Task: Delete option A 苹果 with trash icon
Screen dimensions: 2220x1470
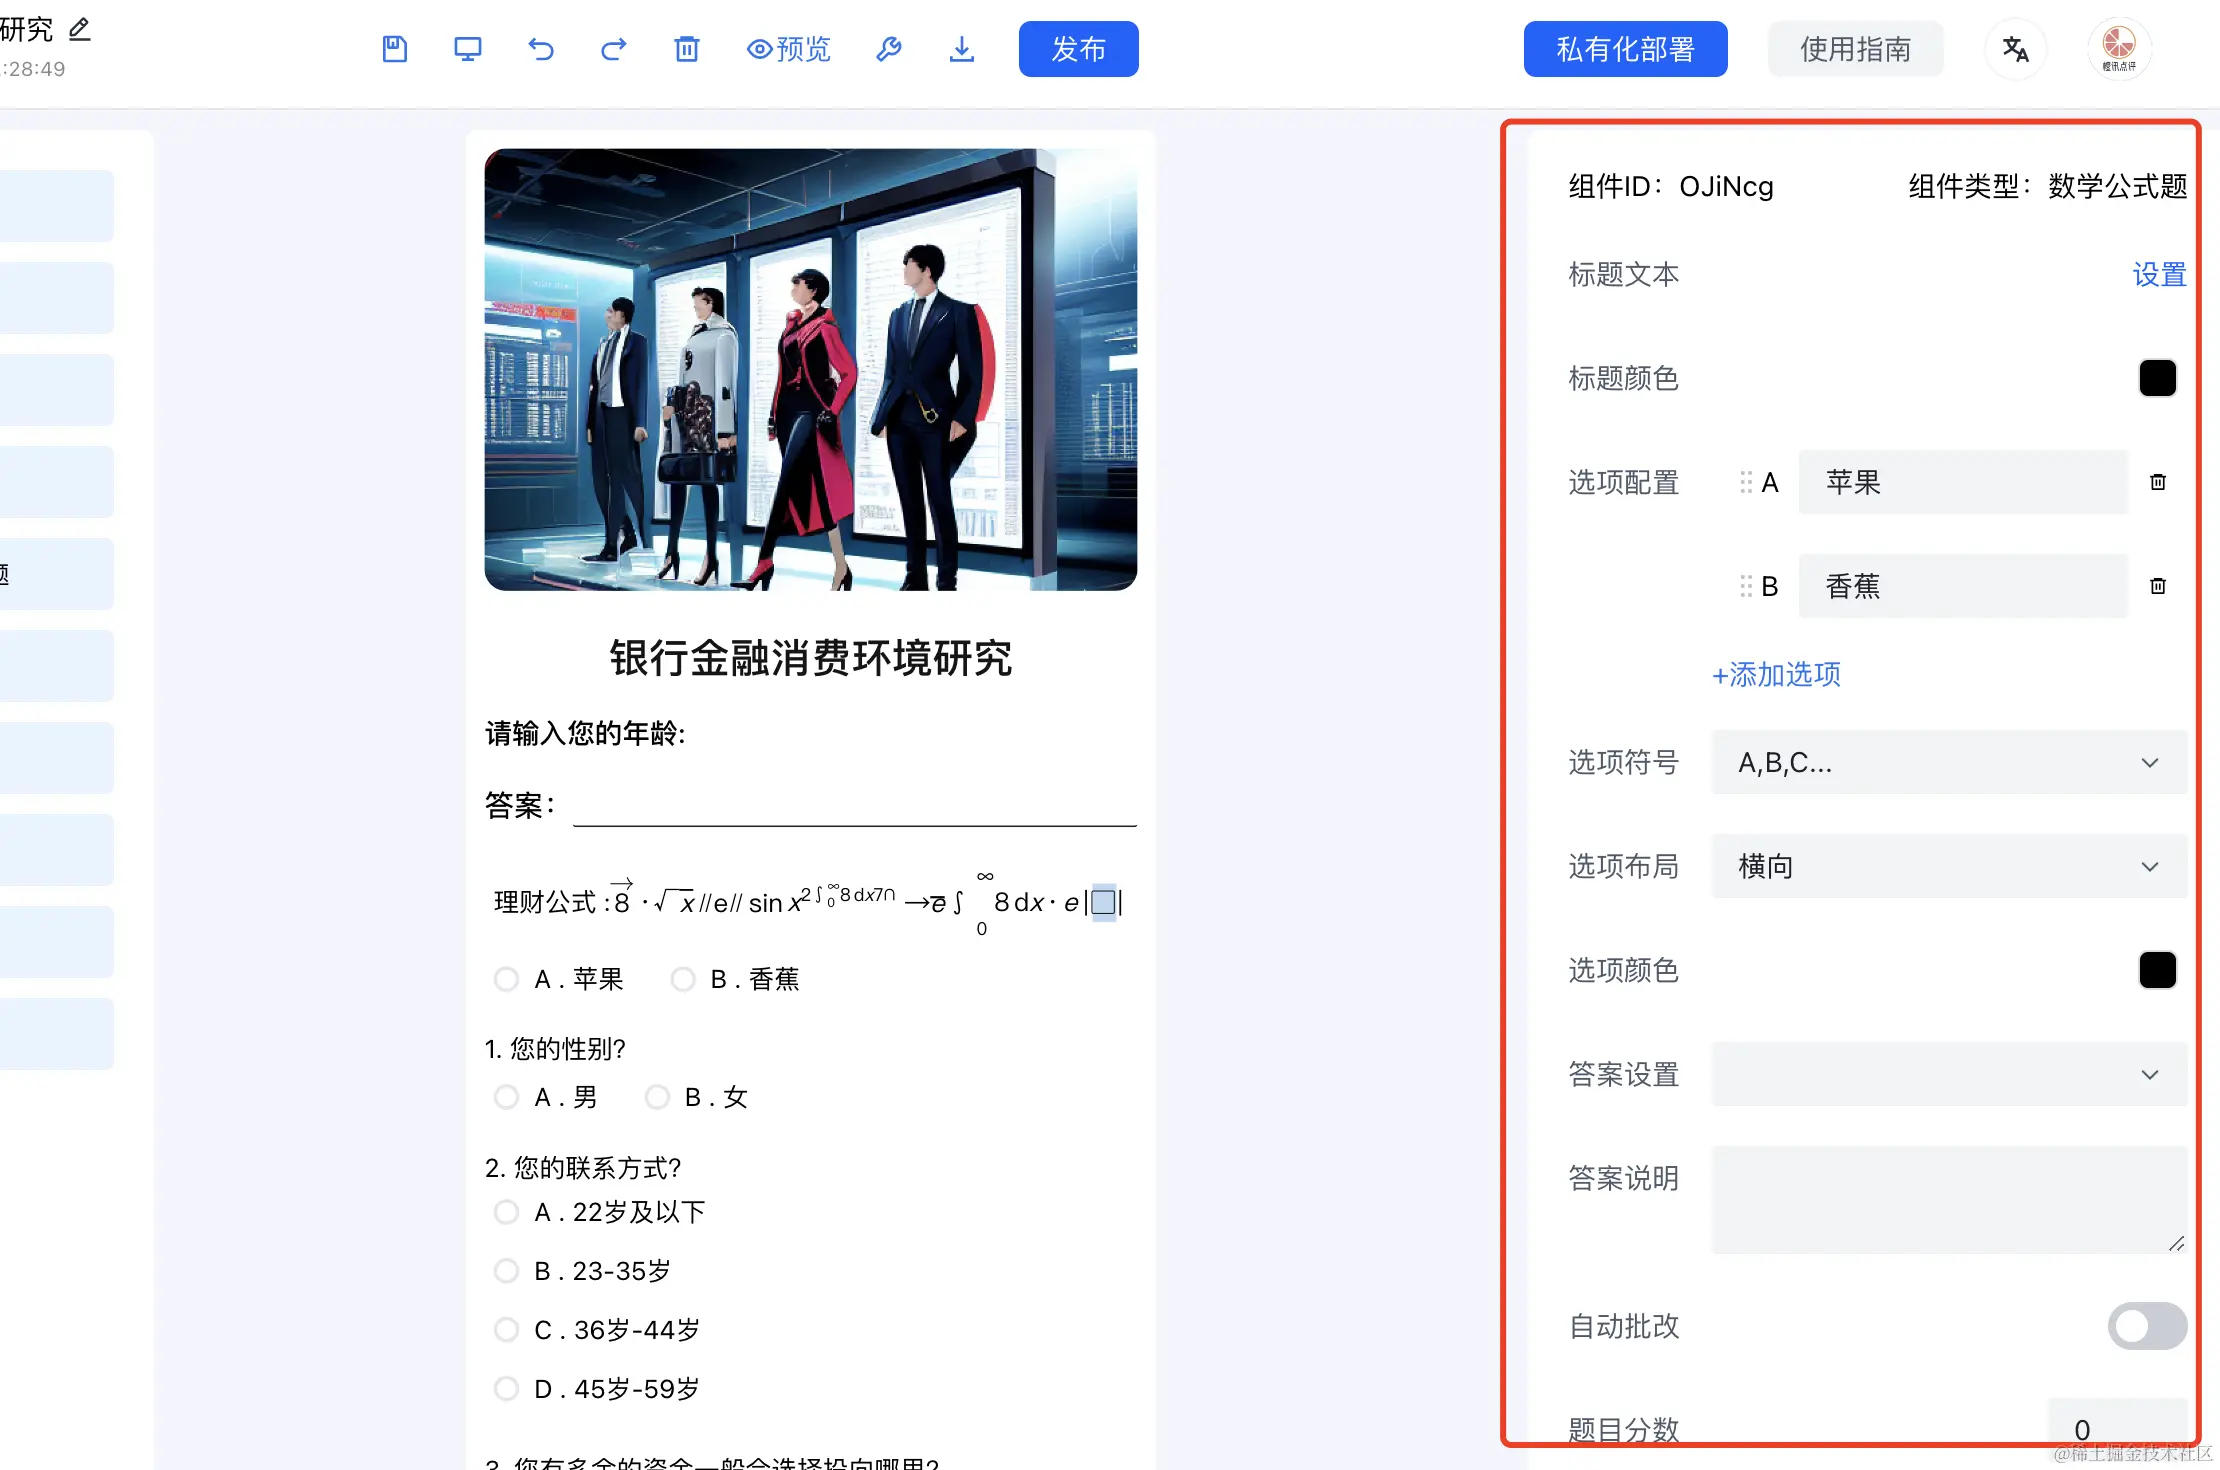Action: pyautogui.click(x=2158, y=482)
